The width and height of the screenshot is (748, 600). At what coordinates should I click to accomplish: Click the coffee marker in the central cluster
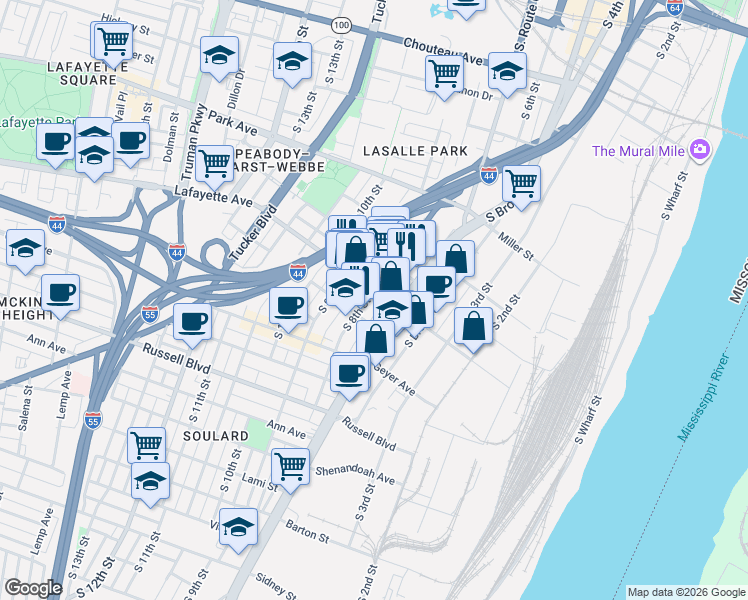pyautogui.click(x=436, y=286)
